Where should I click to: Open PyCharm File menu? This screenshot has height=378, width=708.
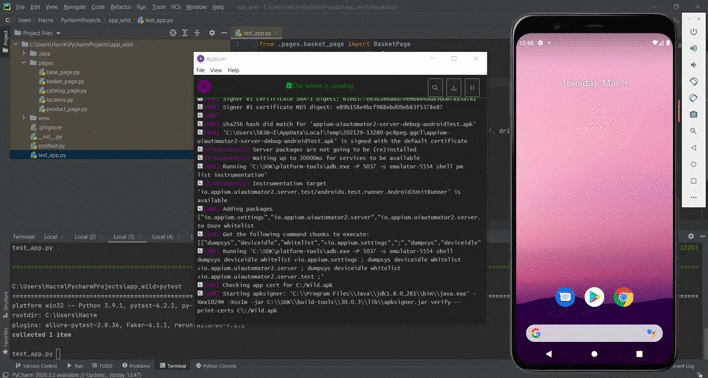[x=20, y=7]
